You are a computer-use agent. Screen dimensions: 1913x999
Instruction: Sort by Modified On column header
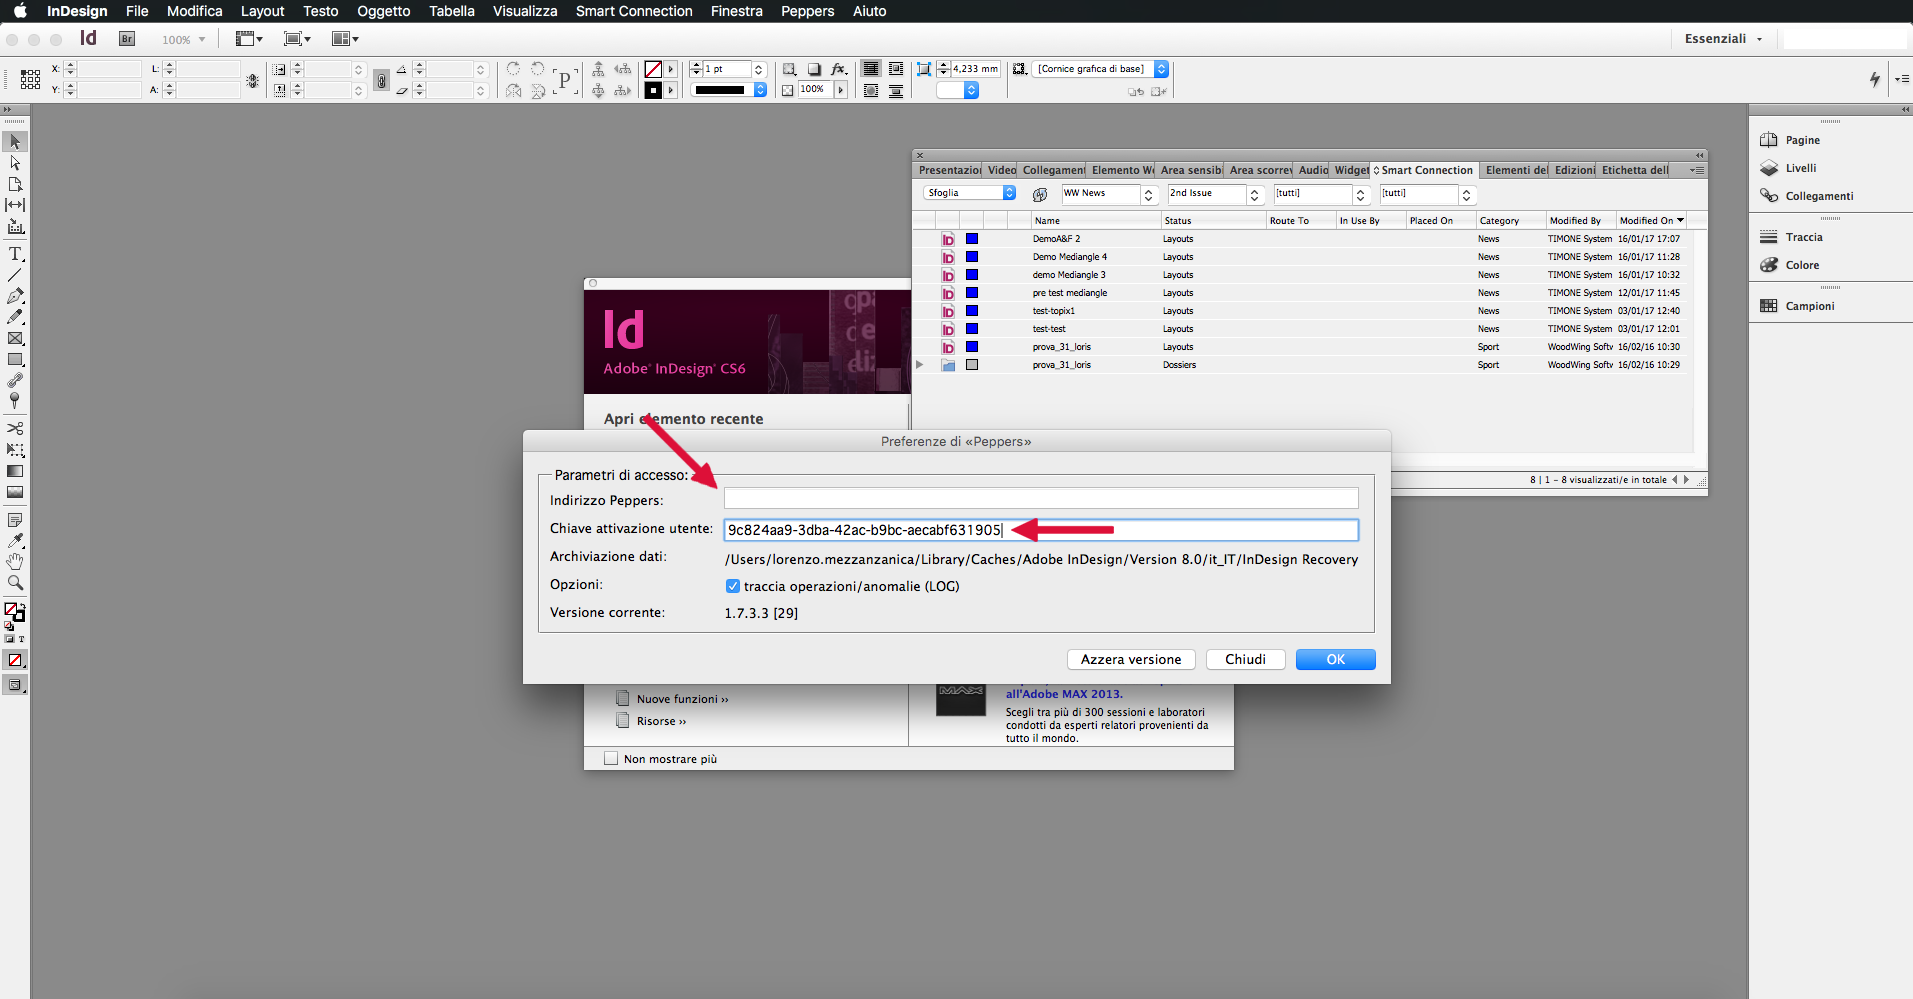(x=1651, y=220)
